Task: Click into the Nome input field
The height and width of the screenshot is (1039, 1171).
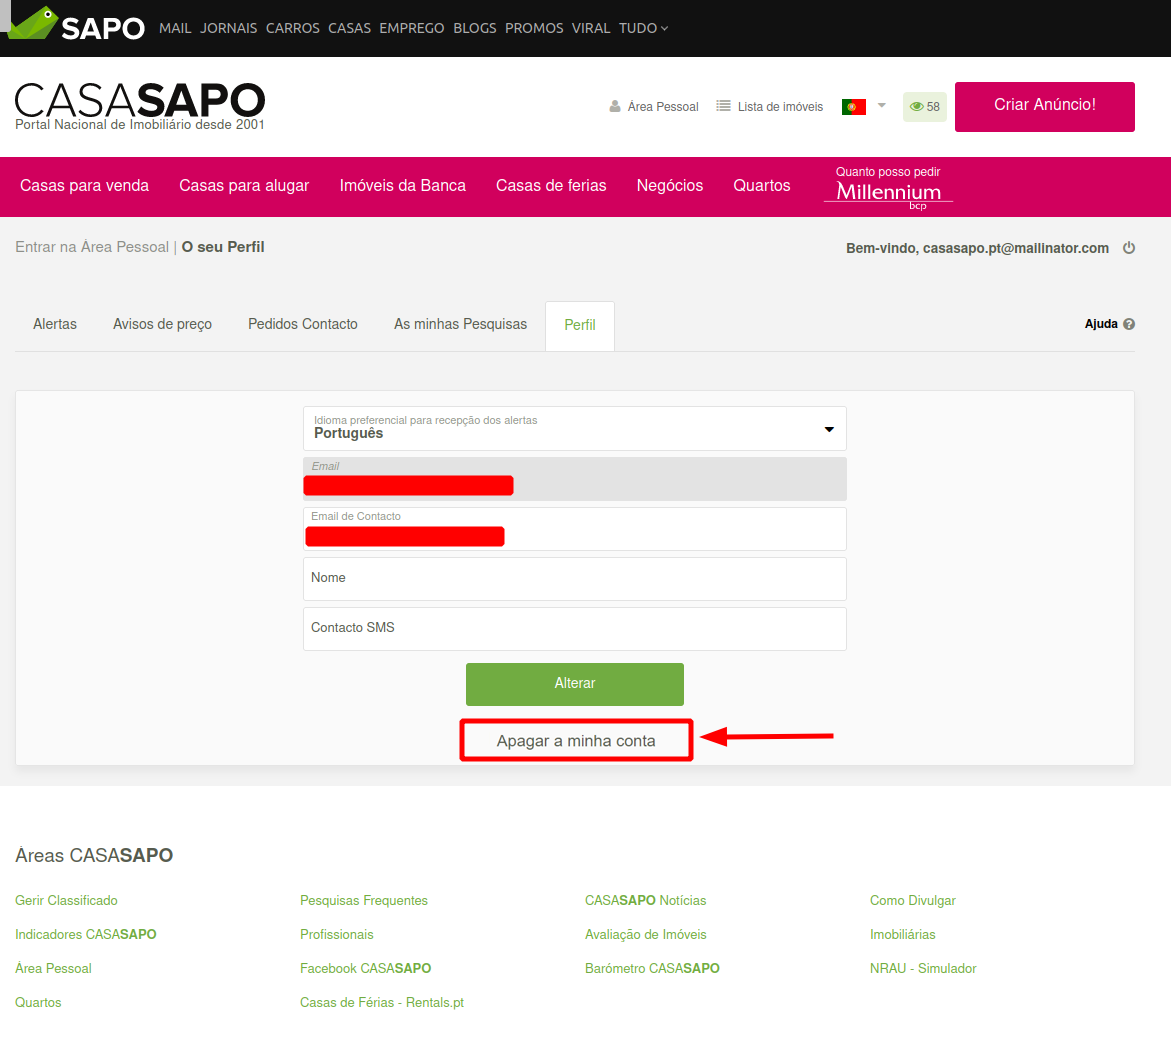Action: (x=574, y=579)
